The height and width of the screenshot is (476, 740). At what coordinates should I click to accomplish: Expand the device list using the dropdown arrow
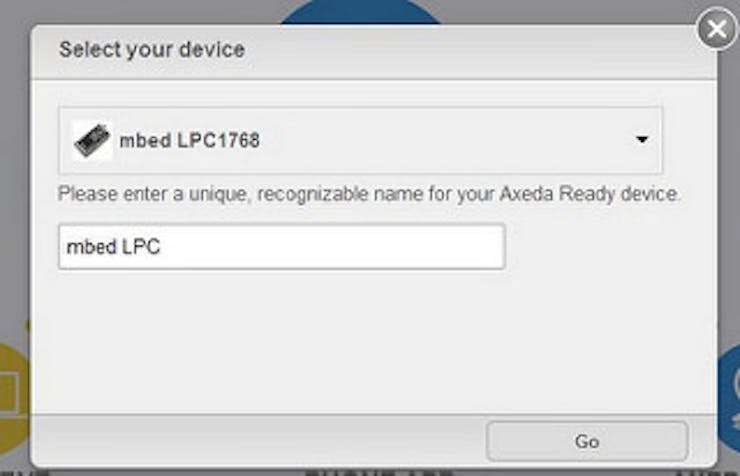point(642,140)
